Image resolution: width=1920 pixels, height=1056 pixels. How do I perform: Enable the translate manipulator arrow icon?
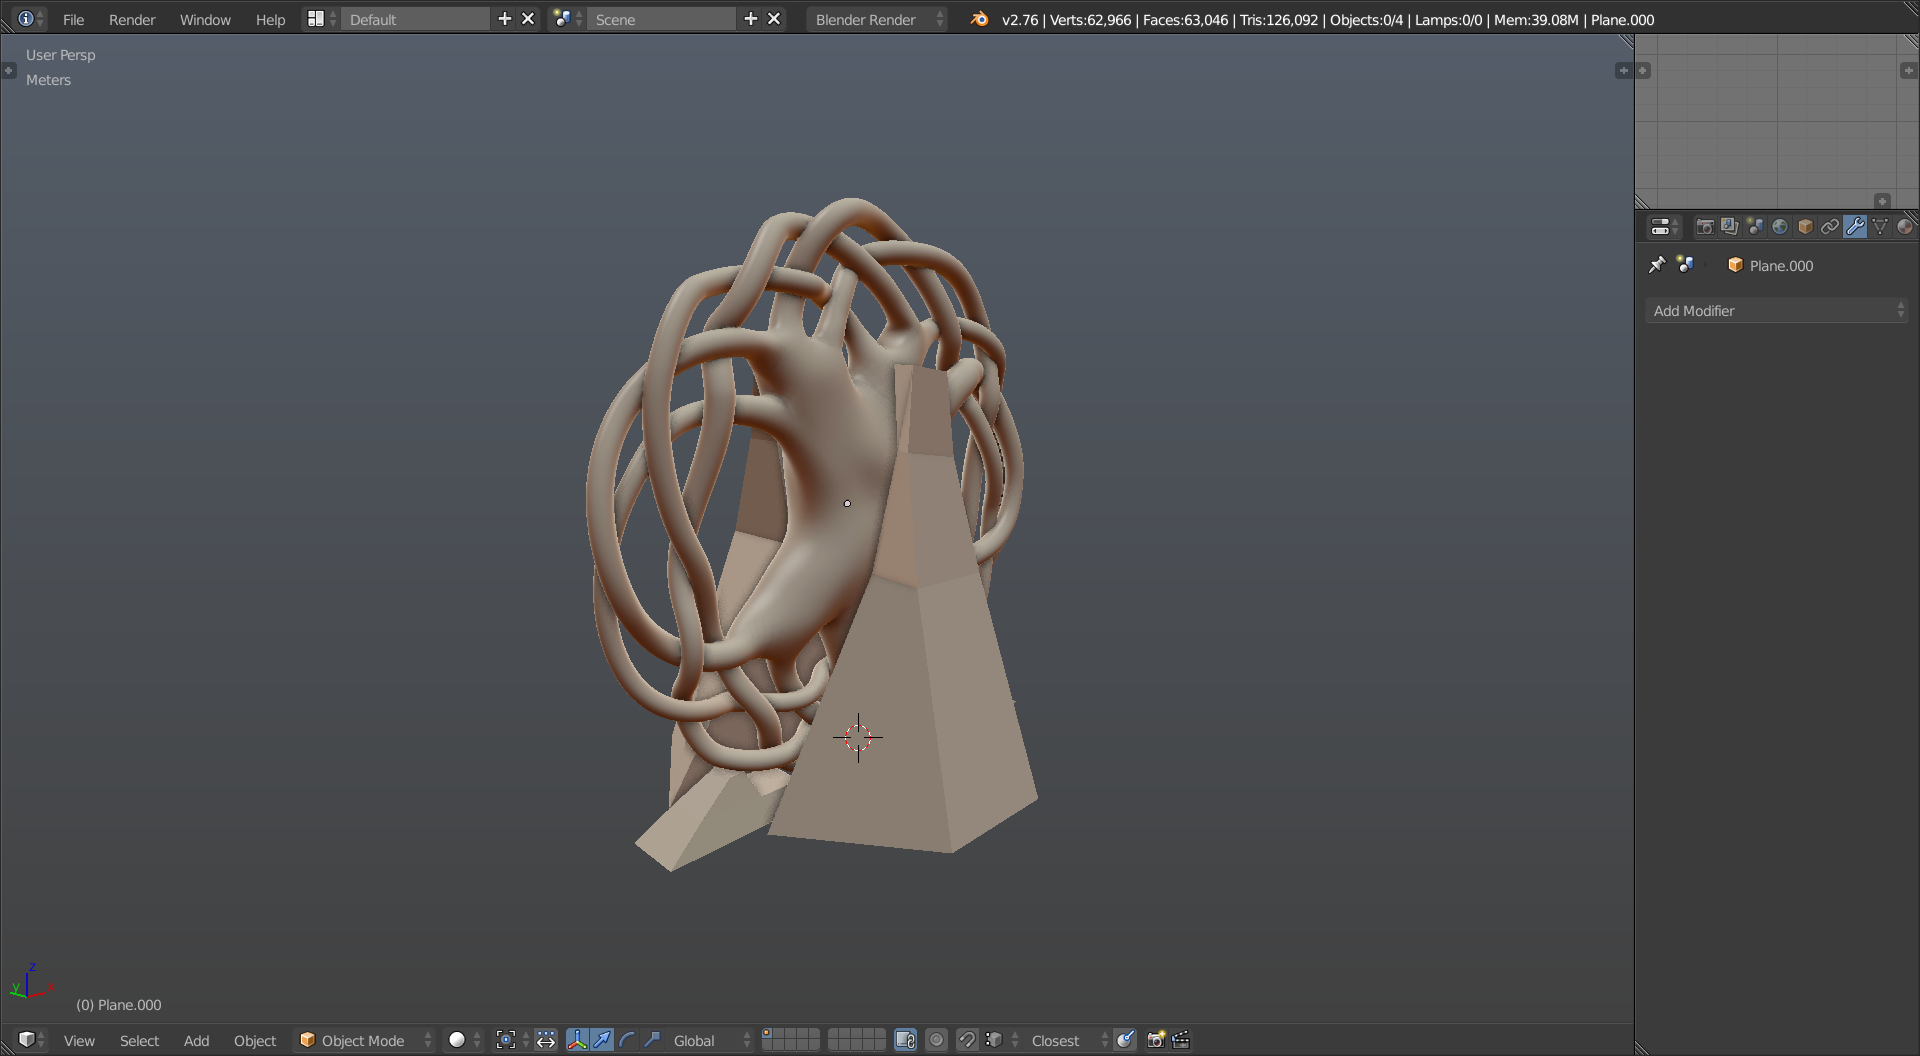(602, 1040)
